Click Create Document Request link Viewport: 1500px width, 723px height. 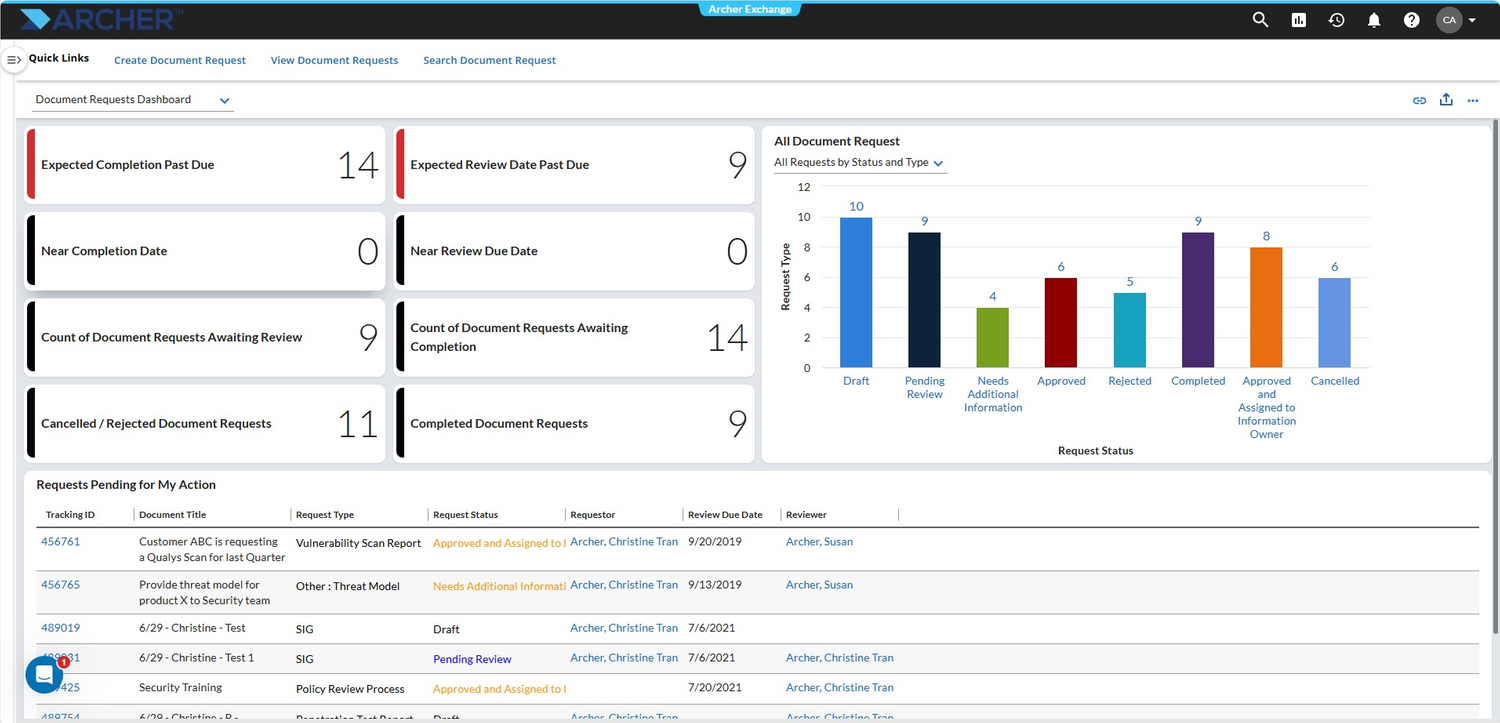180,60
